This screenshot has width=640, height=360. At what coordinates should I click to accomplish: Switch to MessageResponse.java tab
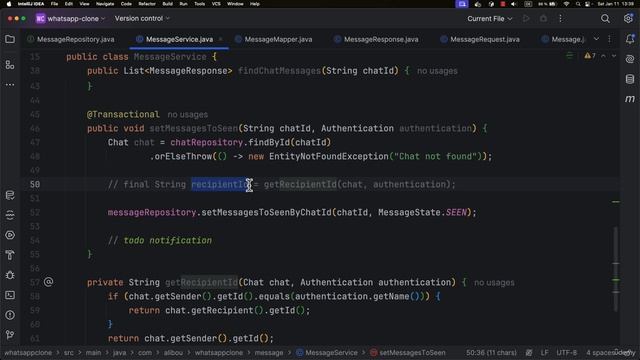point(376,40)
